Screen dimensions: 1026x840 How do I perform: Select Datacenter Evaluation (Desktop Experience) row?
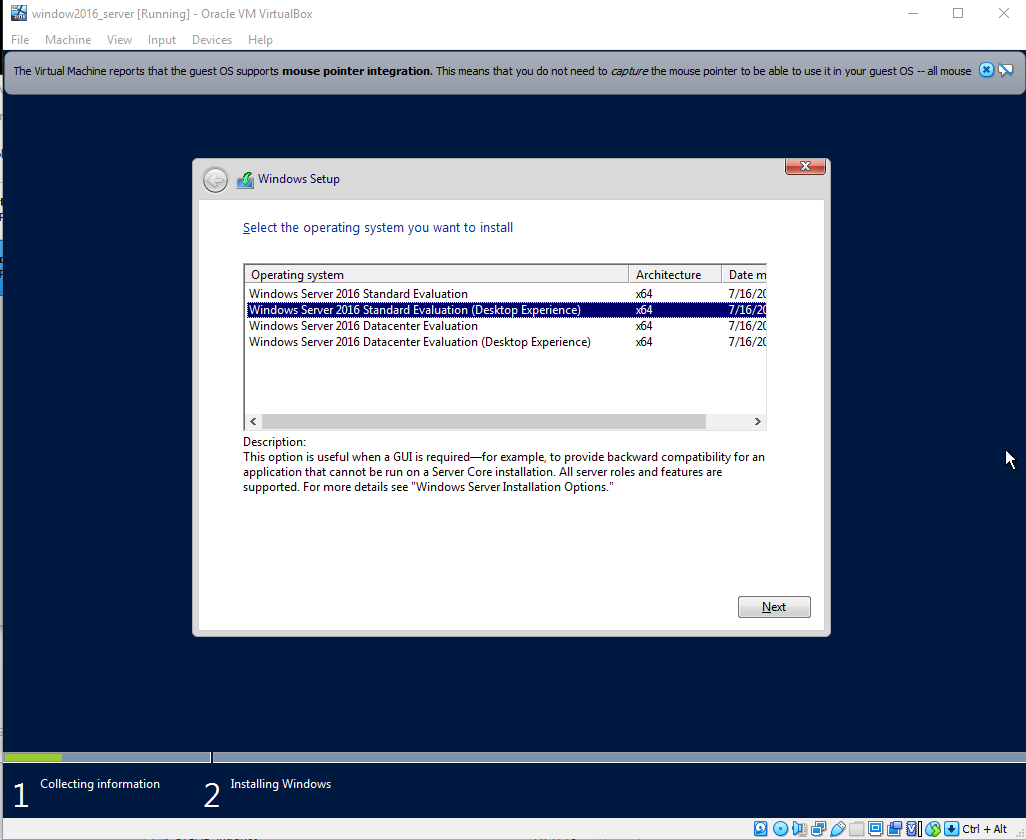point(506,342)
